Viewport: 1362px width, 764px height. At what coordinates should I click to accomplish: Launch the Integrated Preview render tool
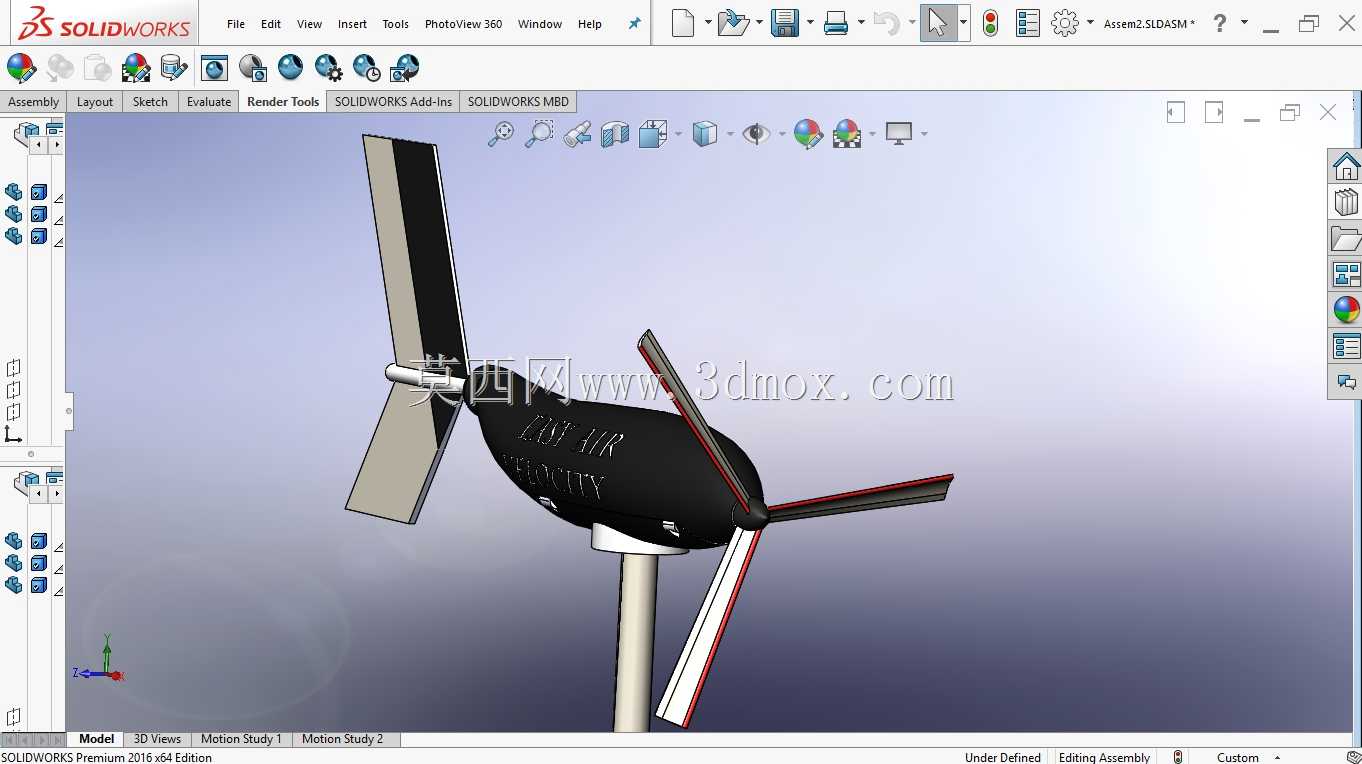pyautogui.click(x=214, y=68)
